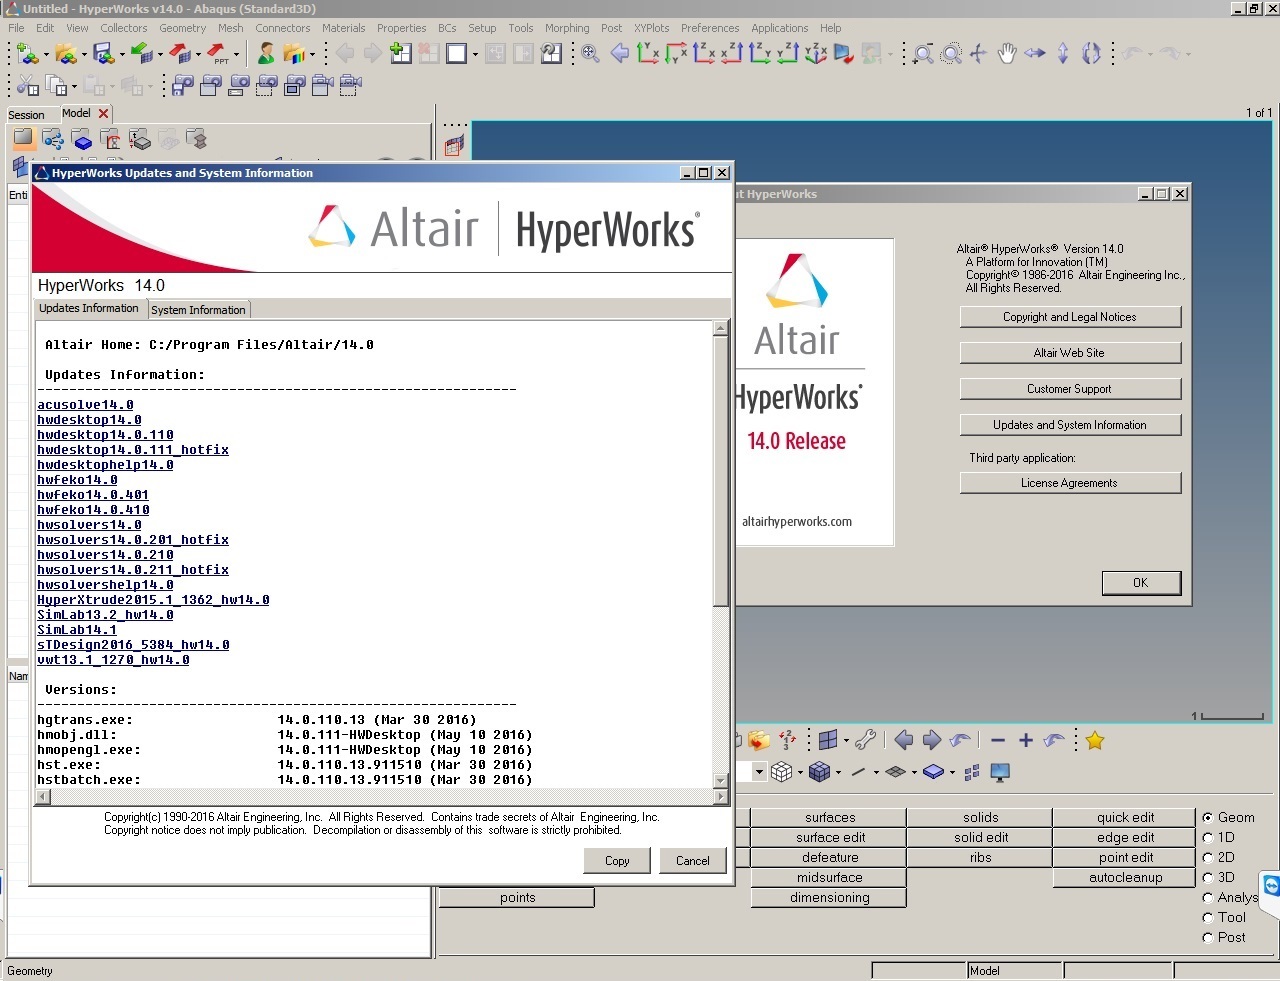Open the combo box dropdown in lower toolbar
The image size is (1280, 981).
click(x=759, y=772)
